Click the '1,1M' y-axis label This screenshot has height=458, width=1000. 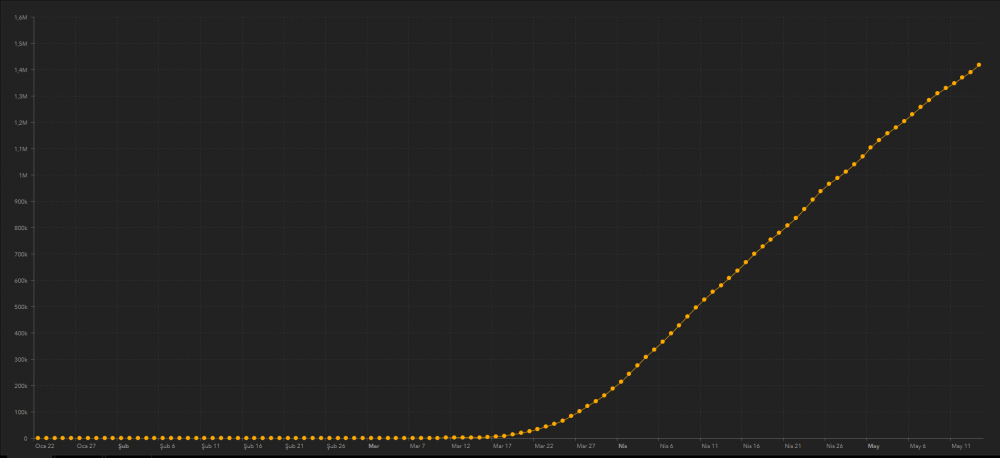(x=20, y=149)
